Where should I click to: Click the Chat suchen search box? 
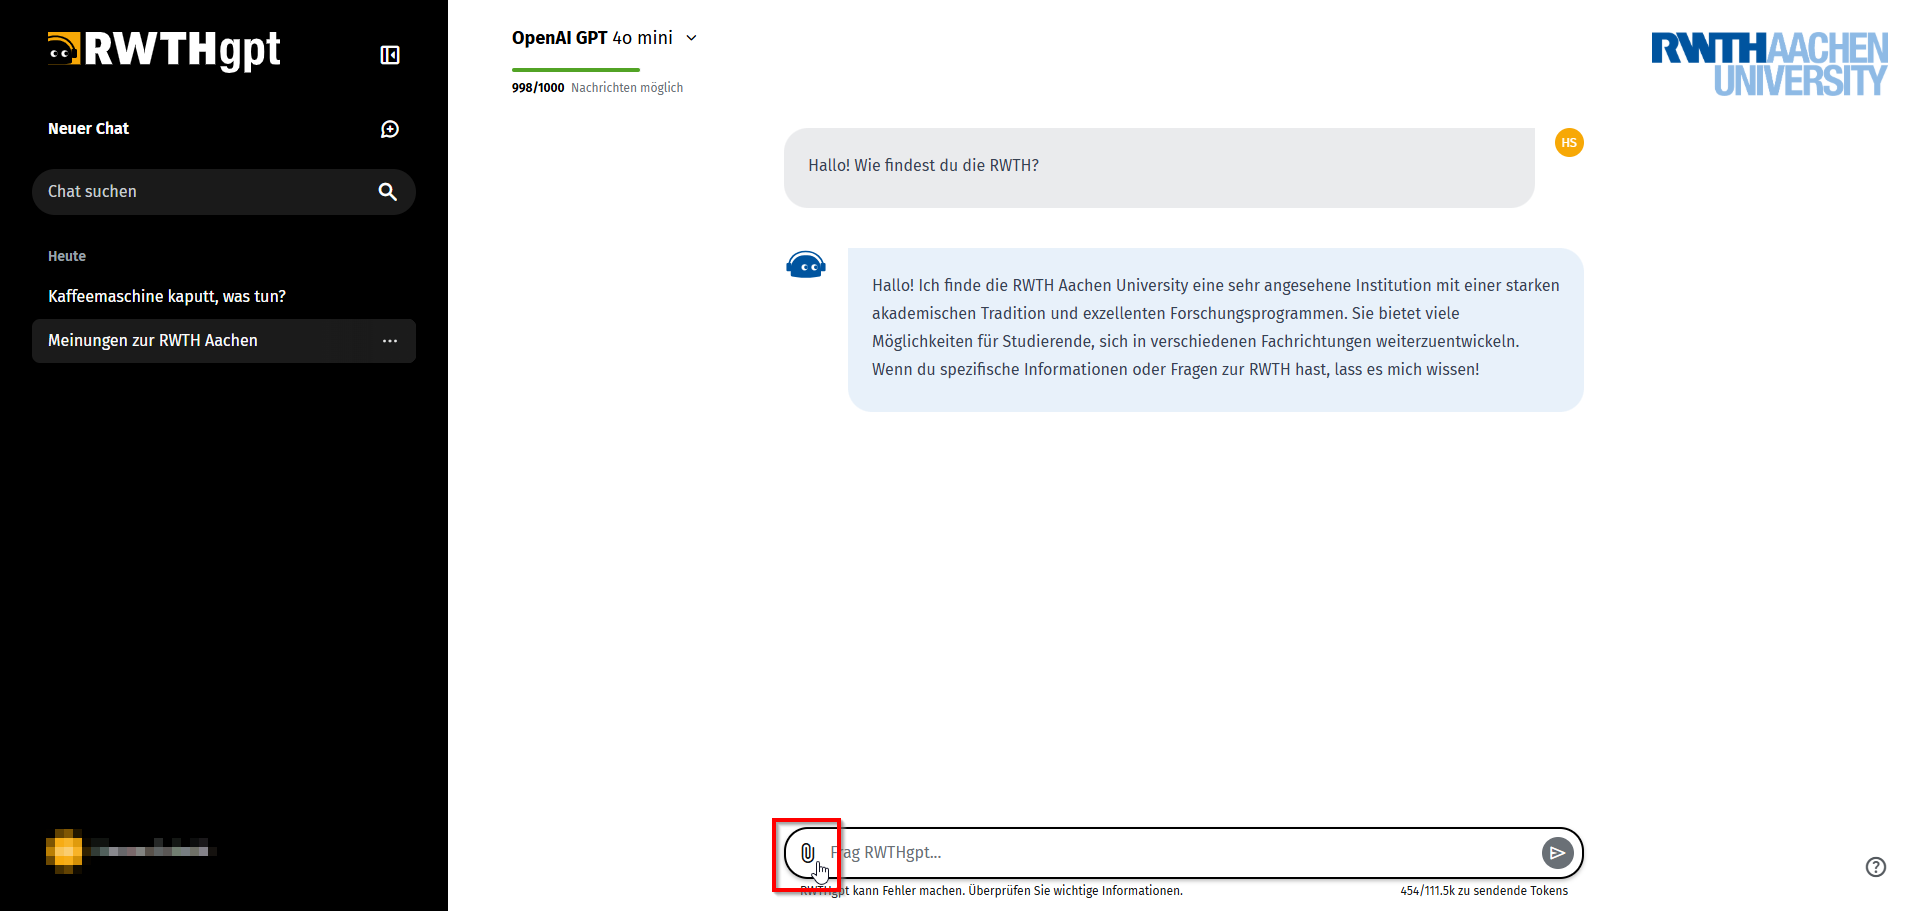point(200,191)
